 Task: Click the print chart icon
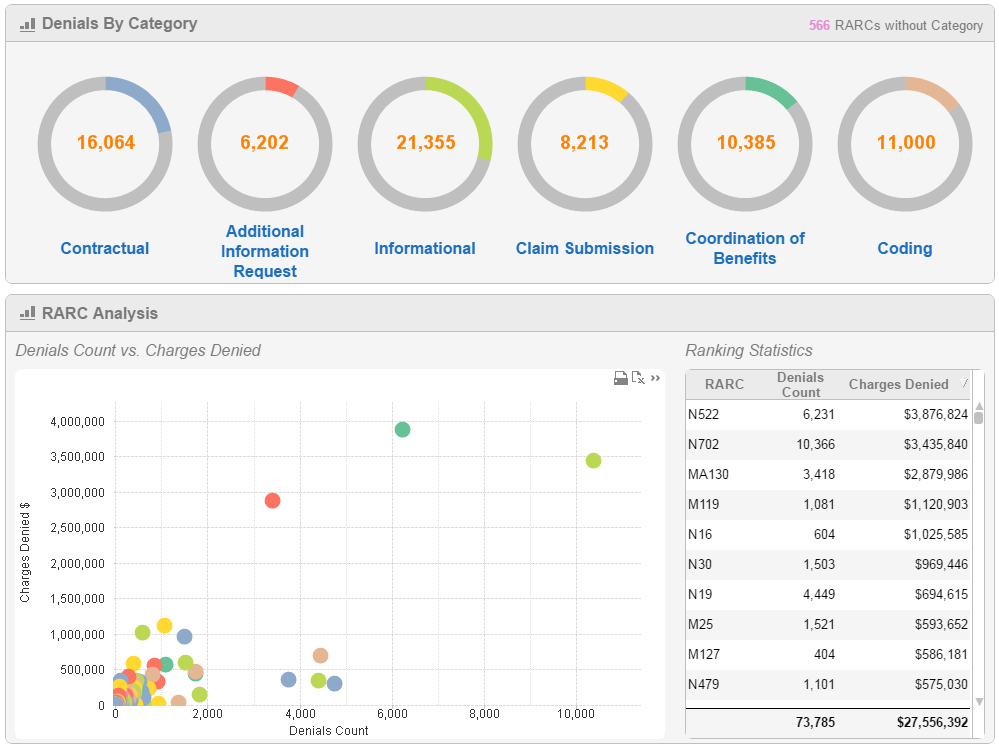(x=621, y=378)
